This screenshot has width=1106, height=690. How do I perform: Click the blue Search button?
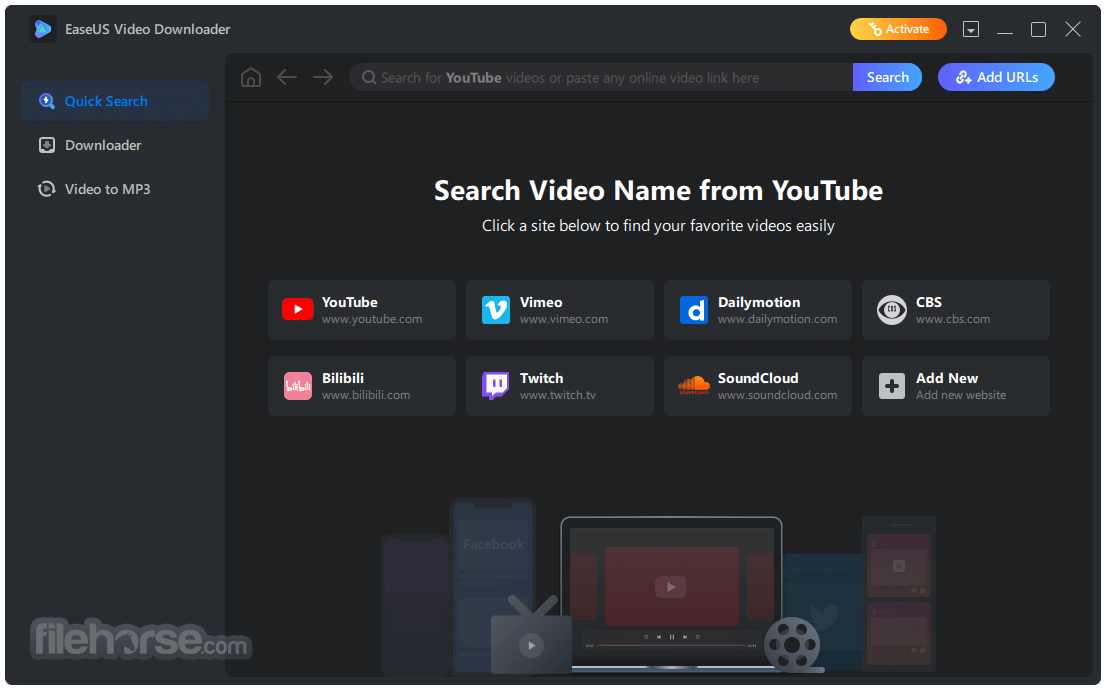click(887, 78)
